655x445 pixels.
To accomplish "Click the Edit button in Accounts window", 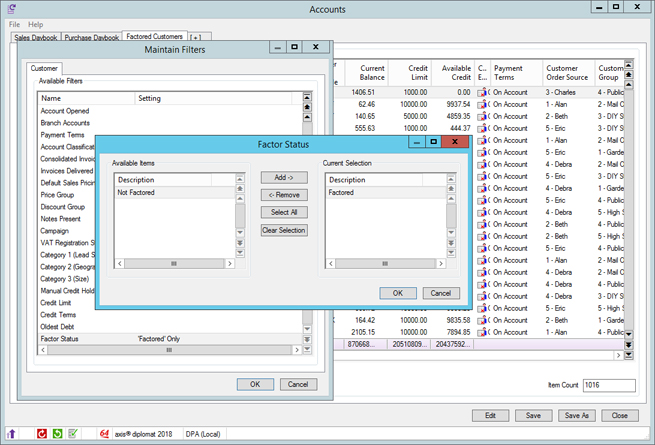I will [x=490, y=415].
